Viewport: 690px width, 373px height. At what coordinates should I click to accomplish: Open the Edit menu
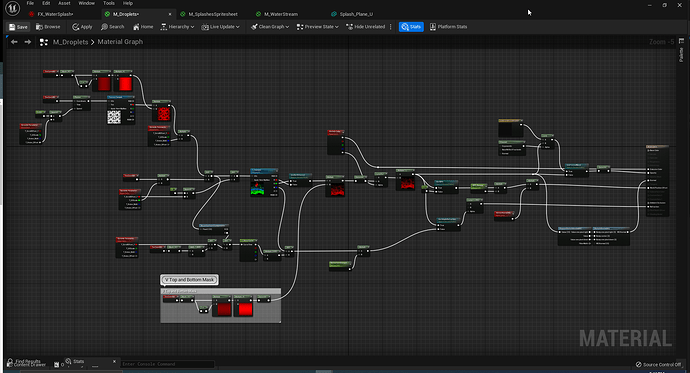point(46,3)
